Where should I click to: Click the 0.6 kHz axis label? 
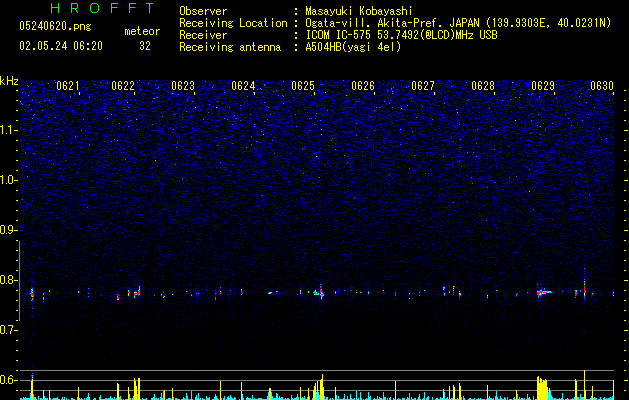tap(9, 380)
